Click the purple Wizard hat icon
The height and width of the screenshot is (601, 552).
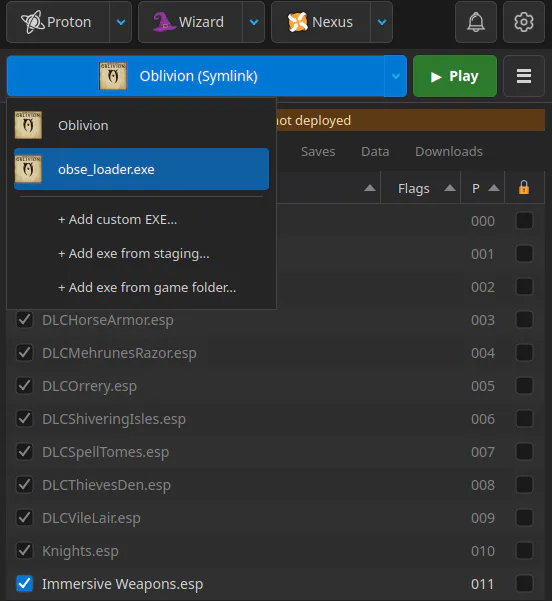(x=164, y=22)
